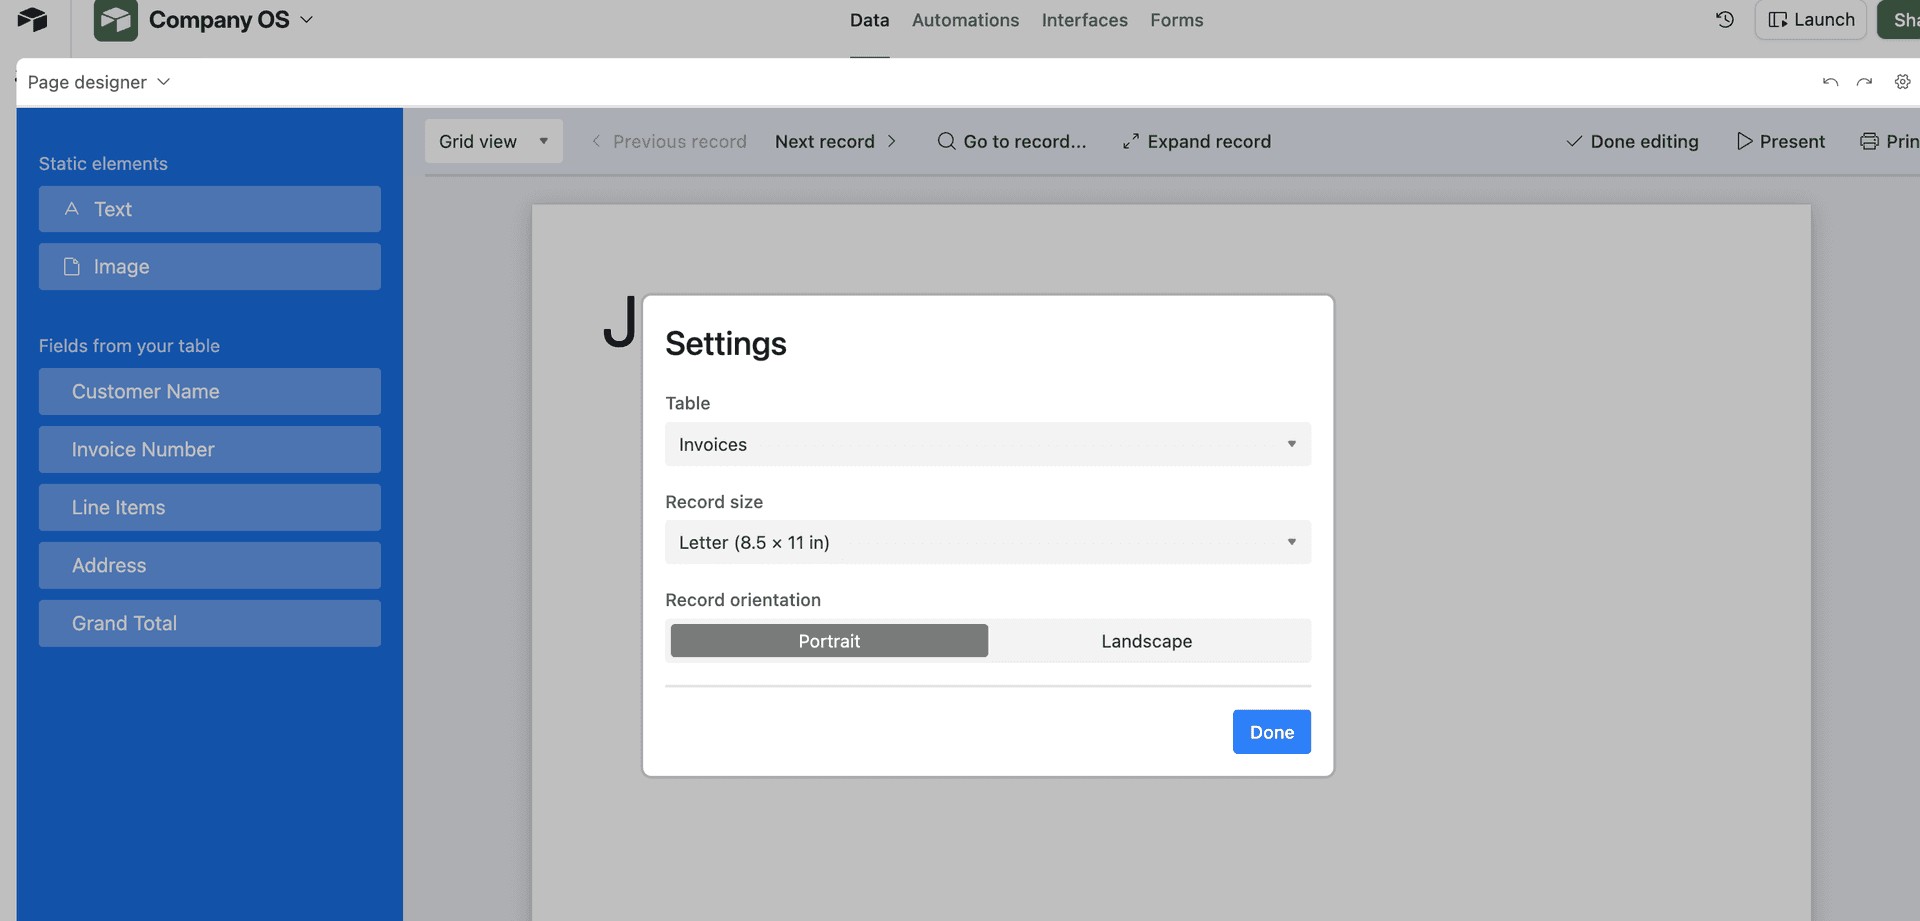The image size is (1920, 921).
Task: Open the snapshot history clock icon
Action: pos(1724,19)
